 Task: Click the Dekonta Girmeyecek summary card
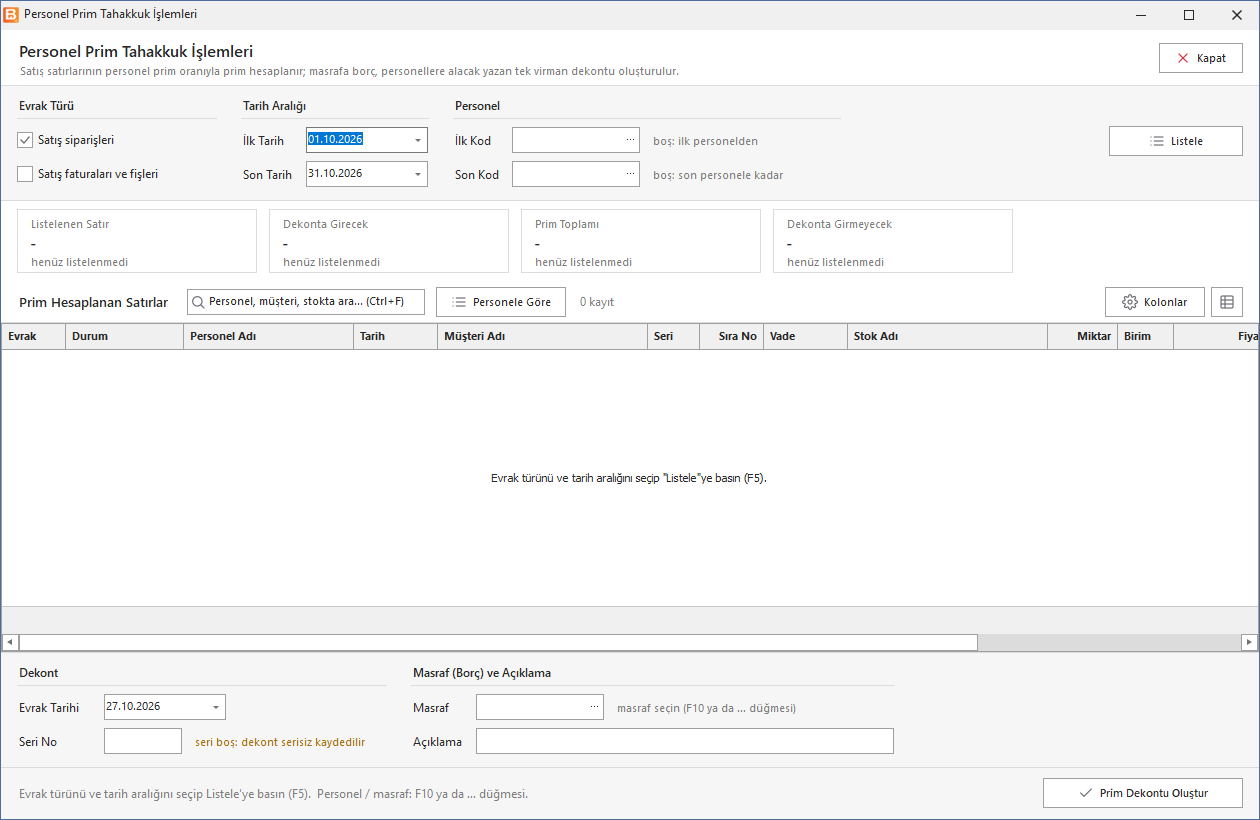[x=893, y=241]
